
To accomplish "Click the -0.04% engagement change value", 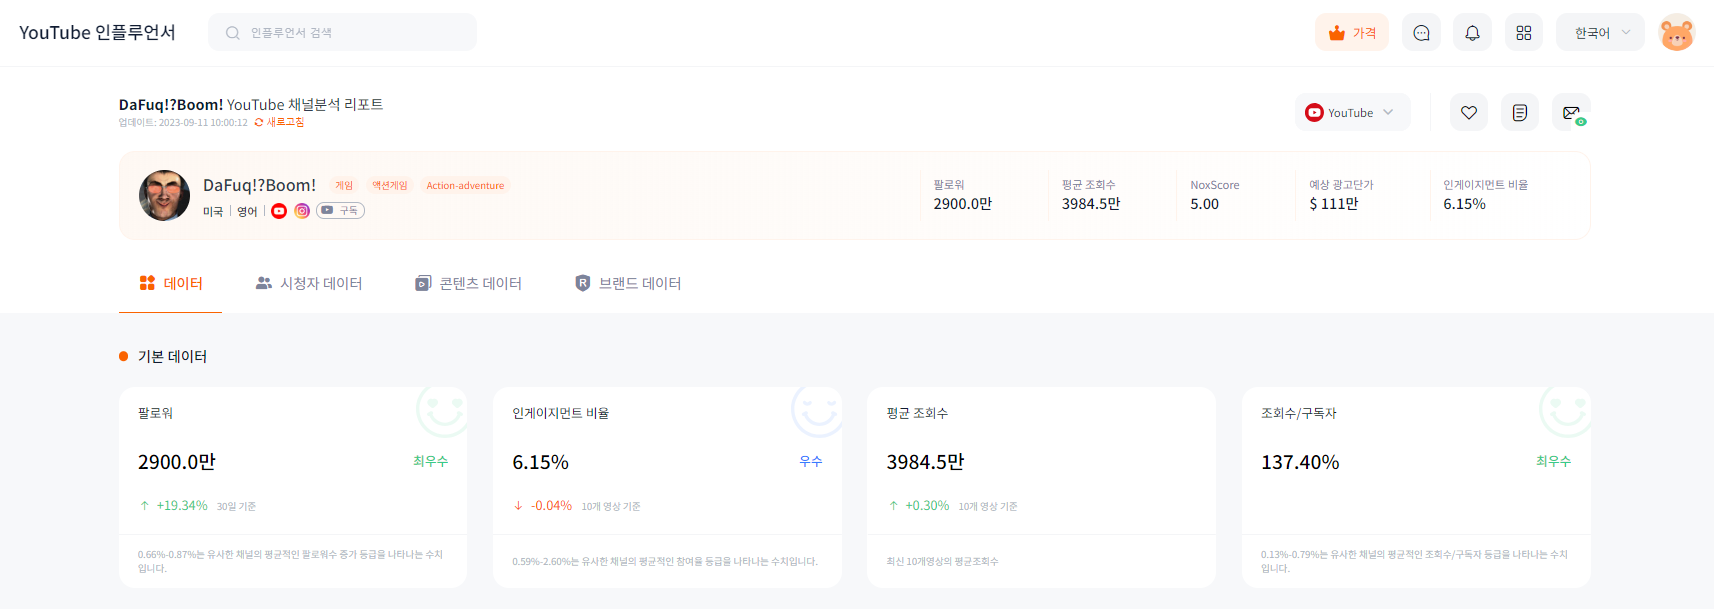I will pos(551,506).
